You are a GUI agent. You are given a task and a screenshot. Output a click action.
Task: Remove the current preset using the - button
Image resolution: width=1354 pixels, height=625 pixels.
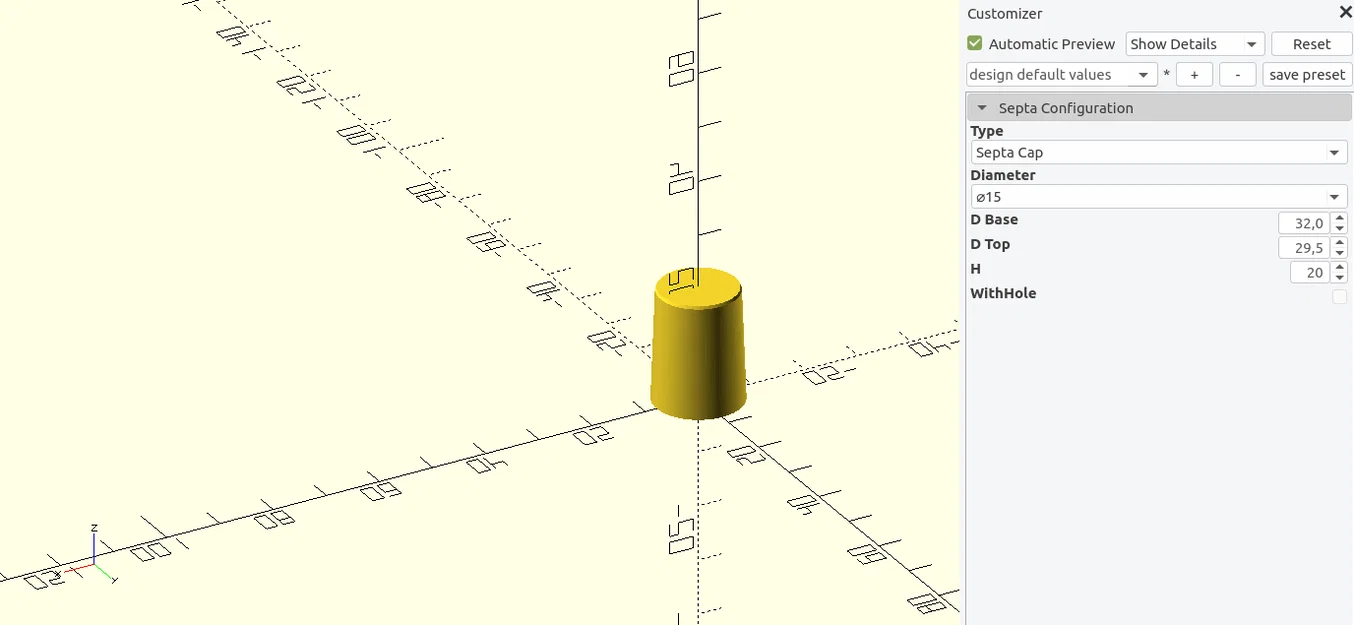coord(1238,74)
